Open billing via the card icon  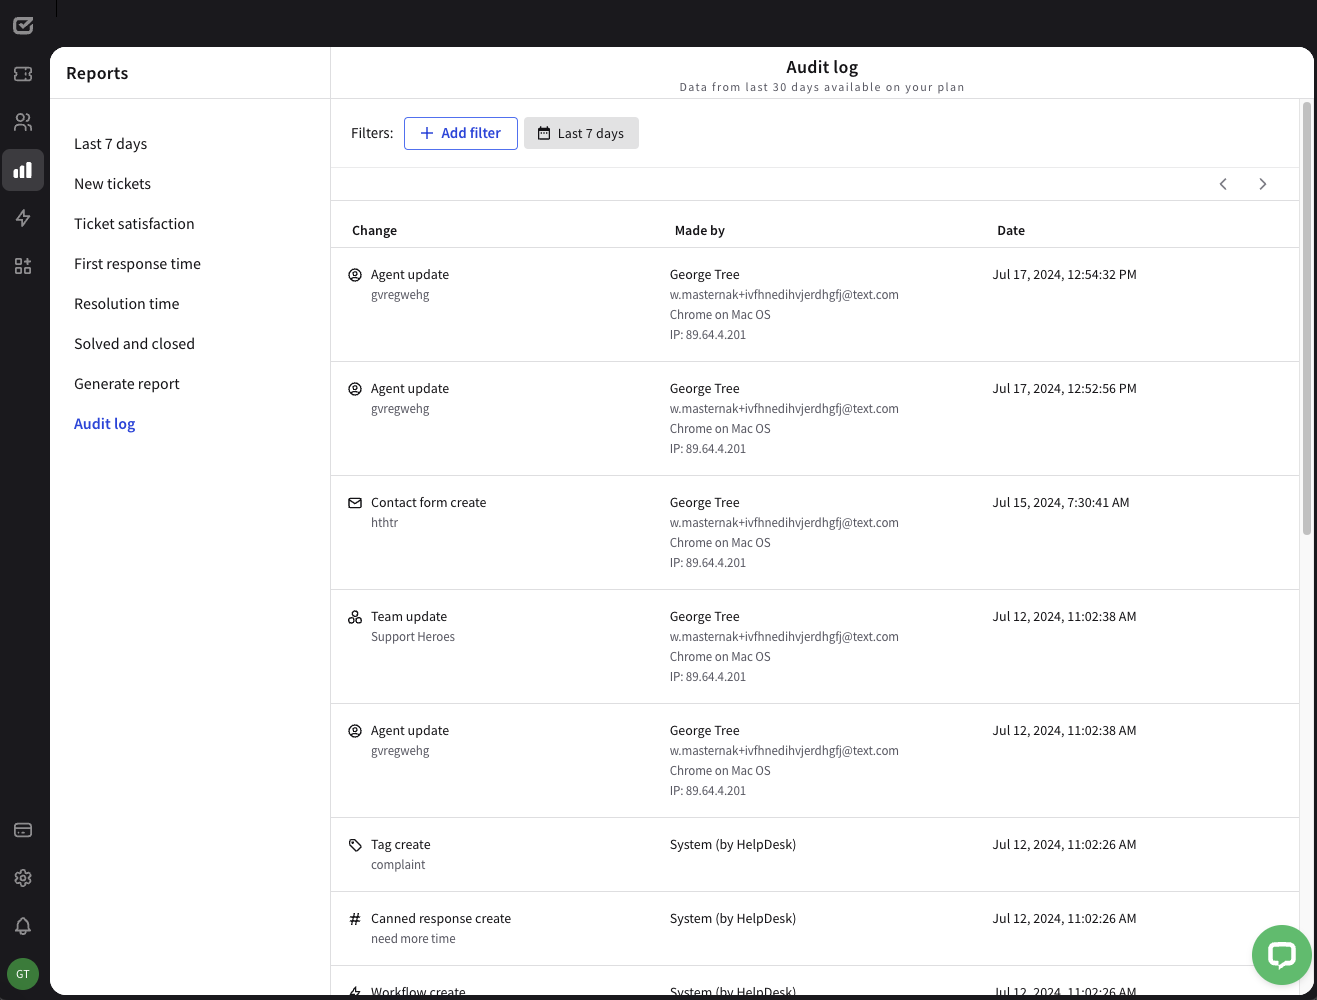(23, 829)
